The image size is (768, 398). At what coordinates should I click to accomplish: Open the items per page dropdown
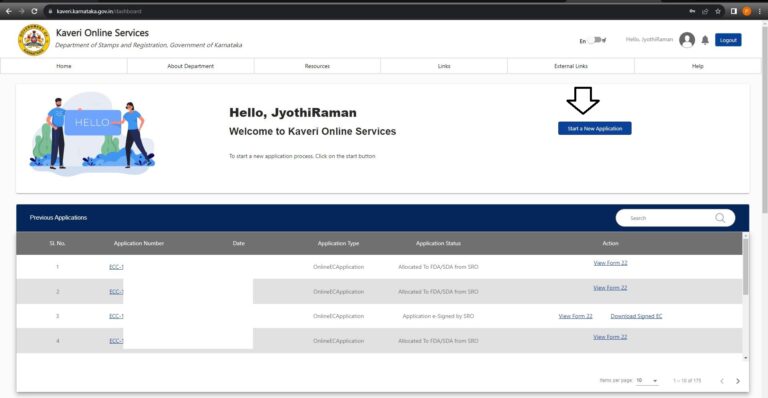[647, 380]
